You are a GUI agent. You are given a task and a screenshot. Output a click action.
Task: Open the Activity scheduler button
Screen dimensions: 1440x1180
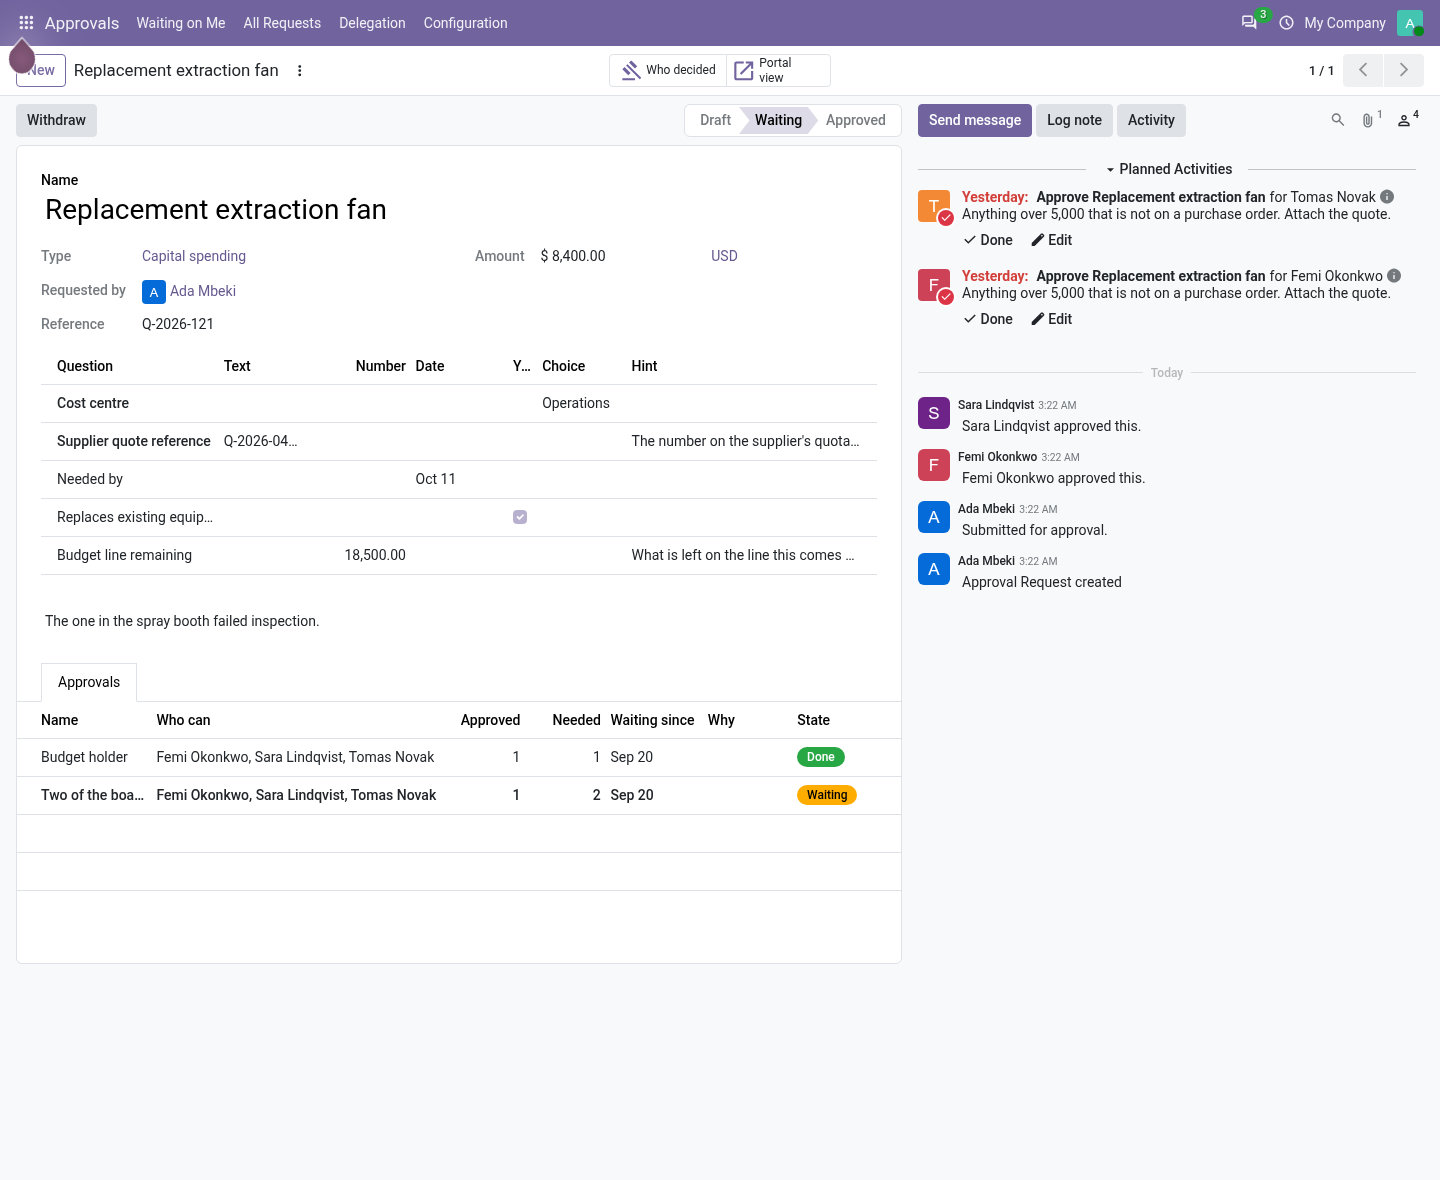[1151, 120]
